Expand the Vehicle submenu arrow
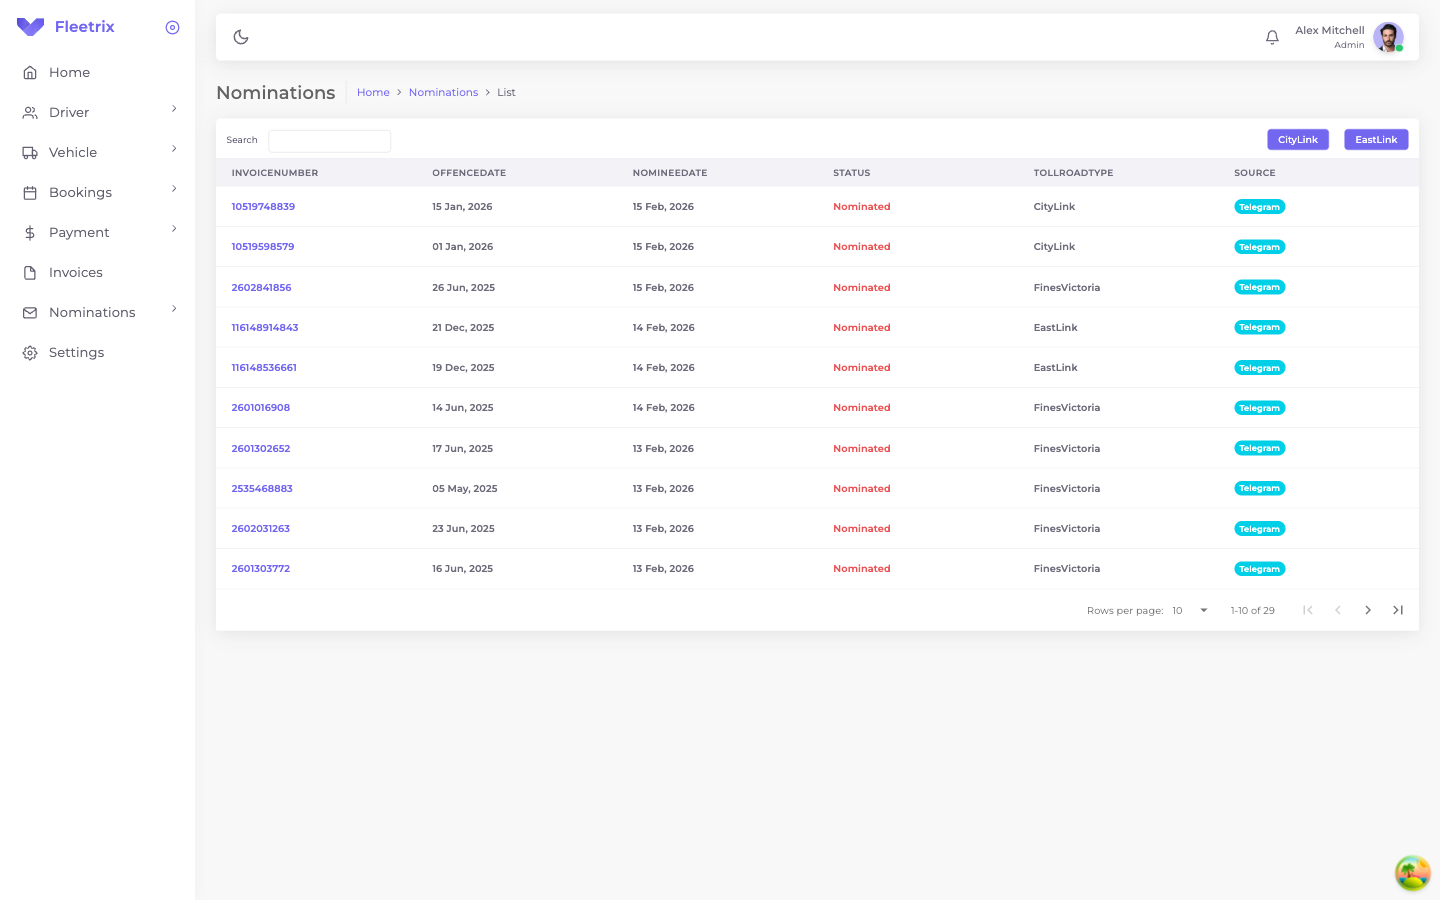Screen dimensions: 1440x900 174,149
